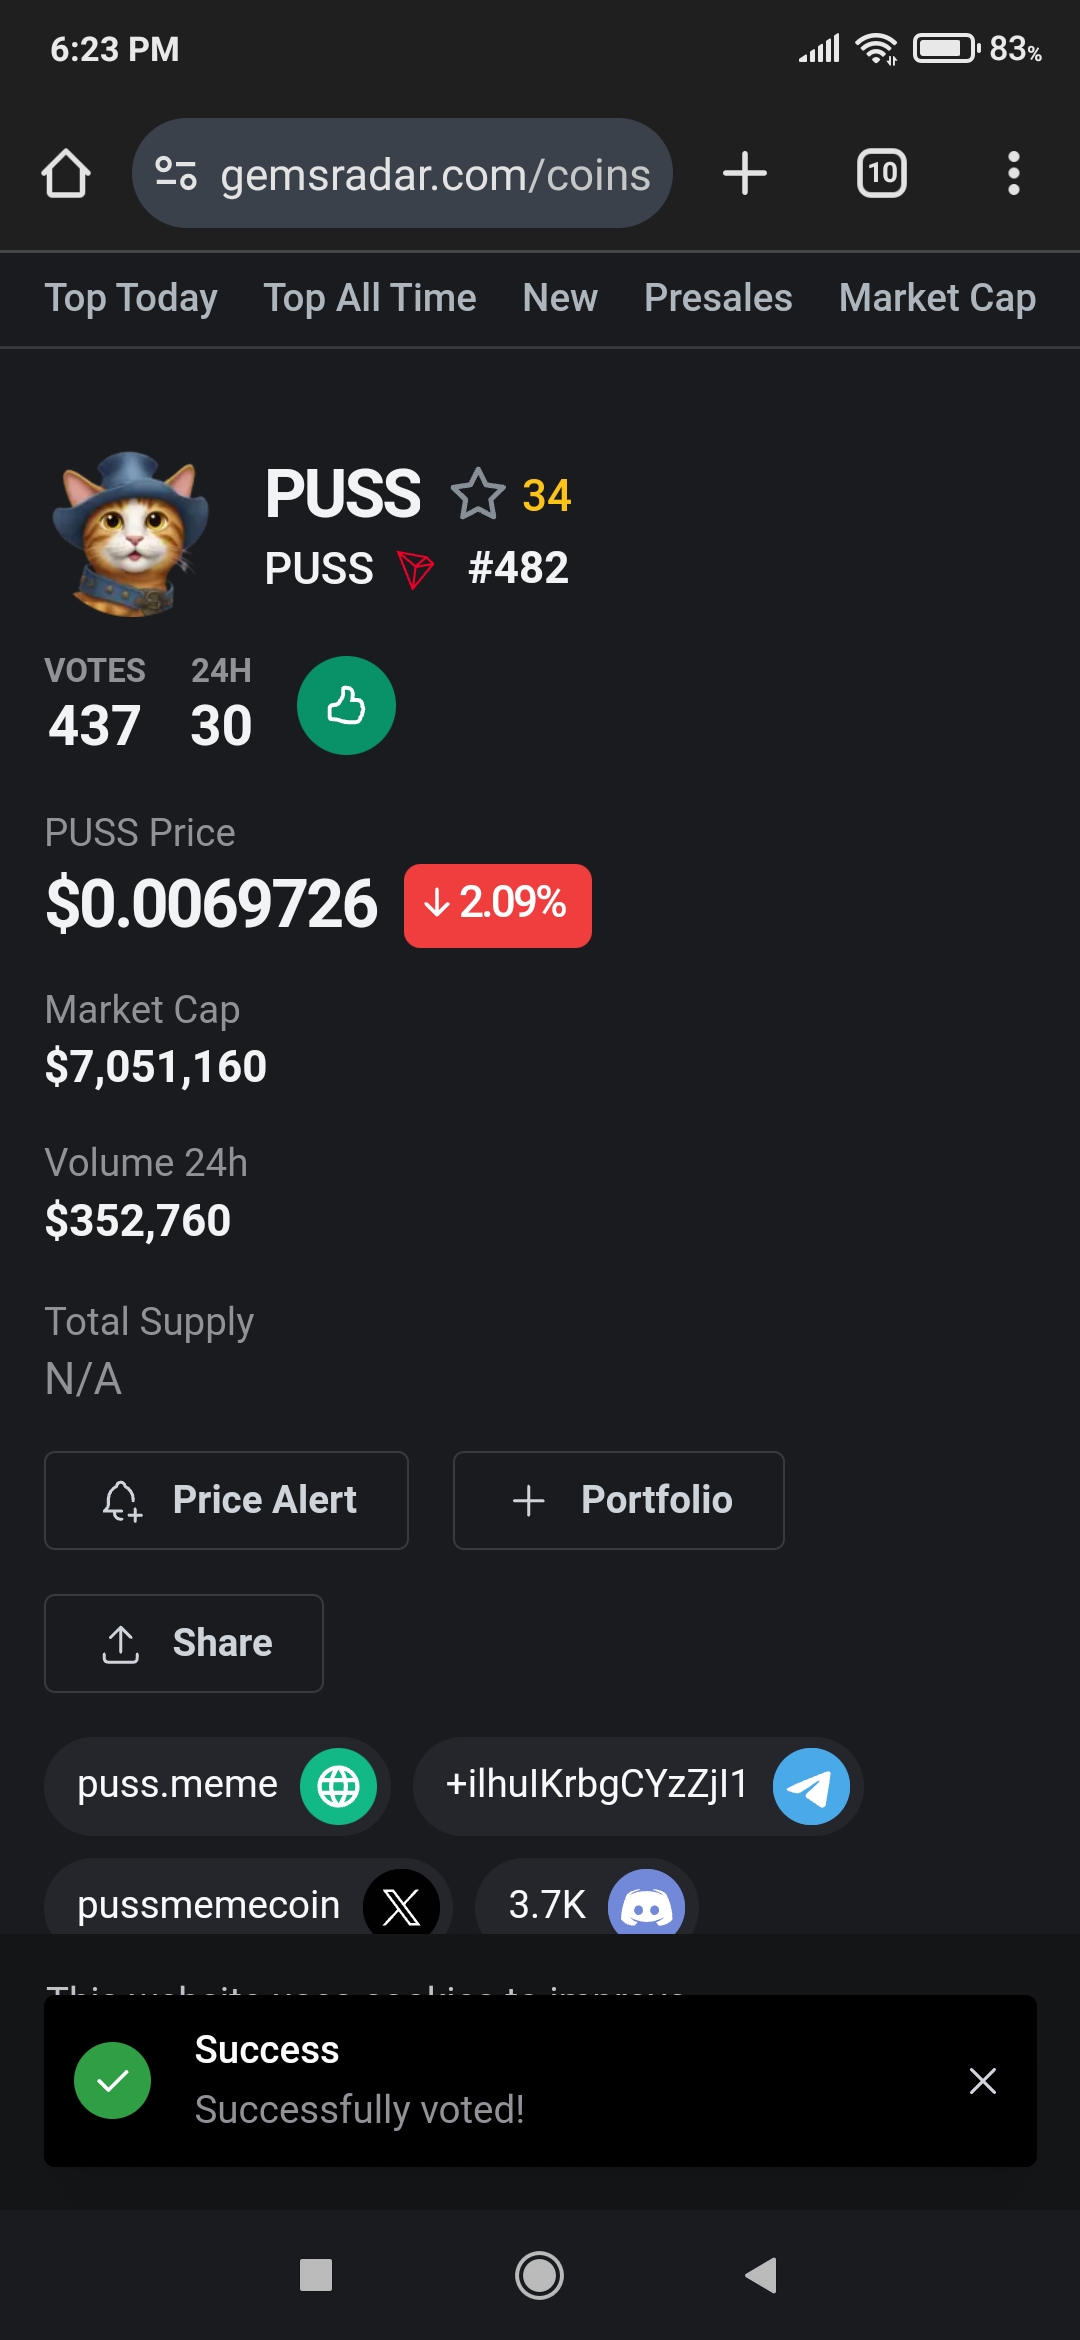Open the tab switcher showing 10 tabs
1080x2340 pixels.
[881, 174]
